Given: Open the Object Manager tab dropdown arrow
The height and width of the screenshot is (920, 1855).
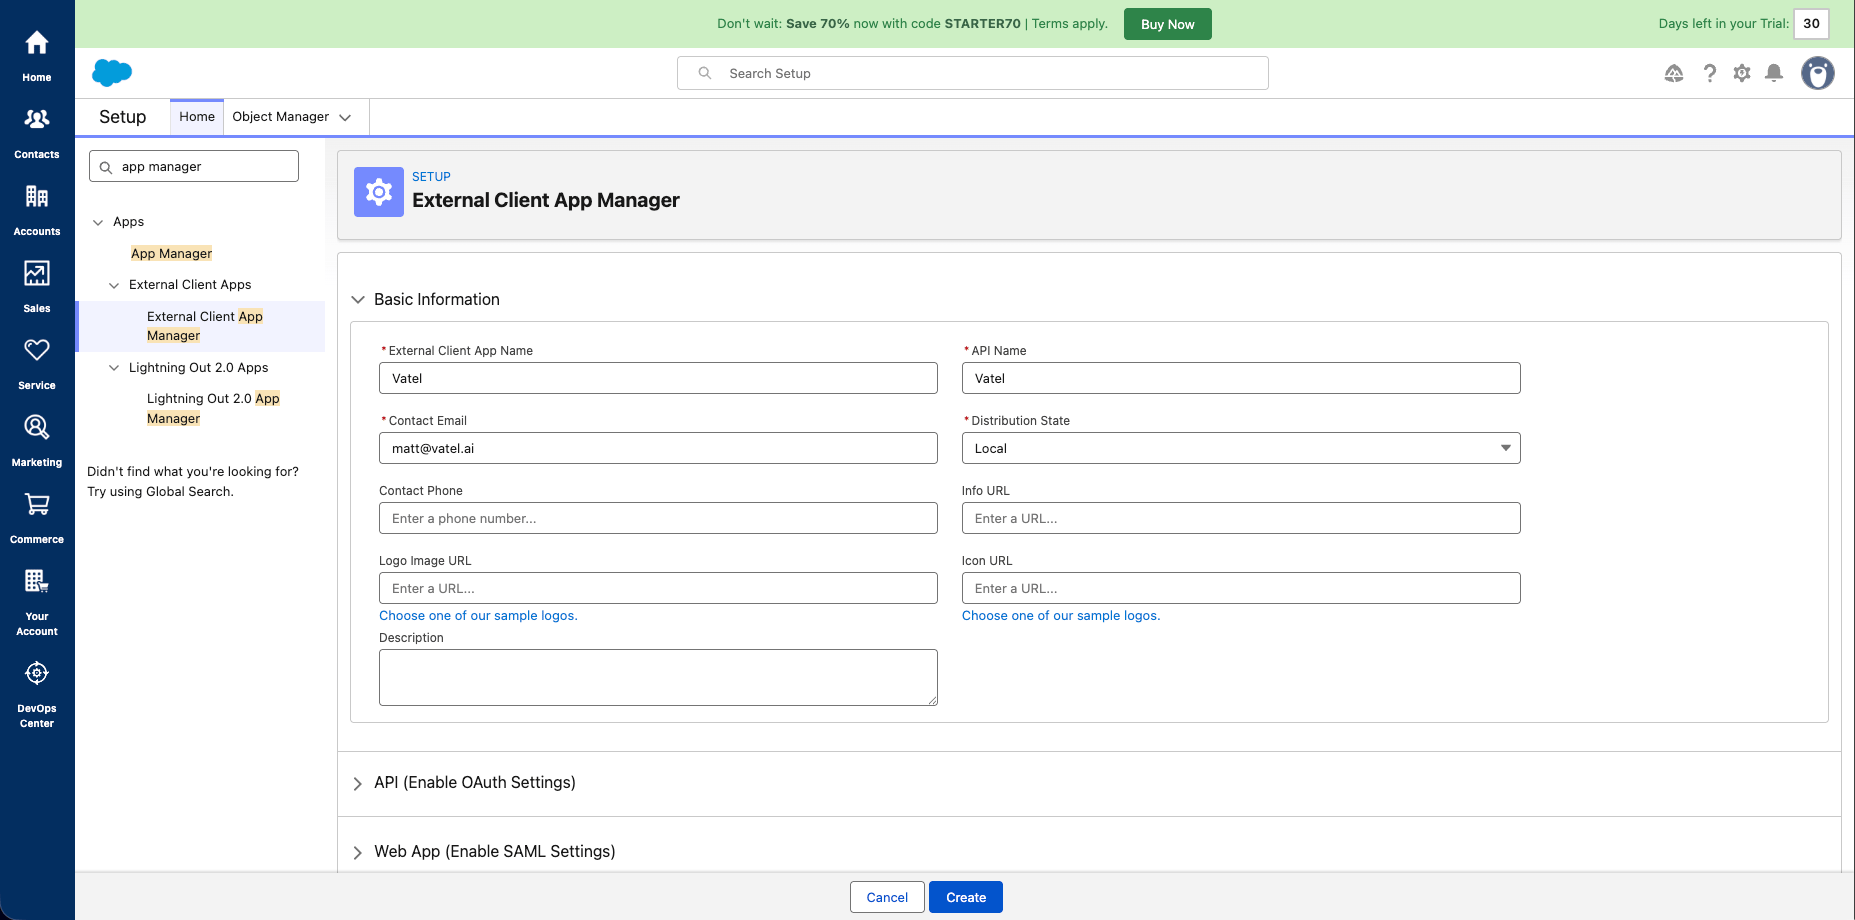Looking at the screenshot, I should point(345,118).
